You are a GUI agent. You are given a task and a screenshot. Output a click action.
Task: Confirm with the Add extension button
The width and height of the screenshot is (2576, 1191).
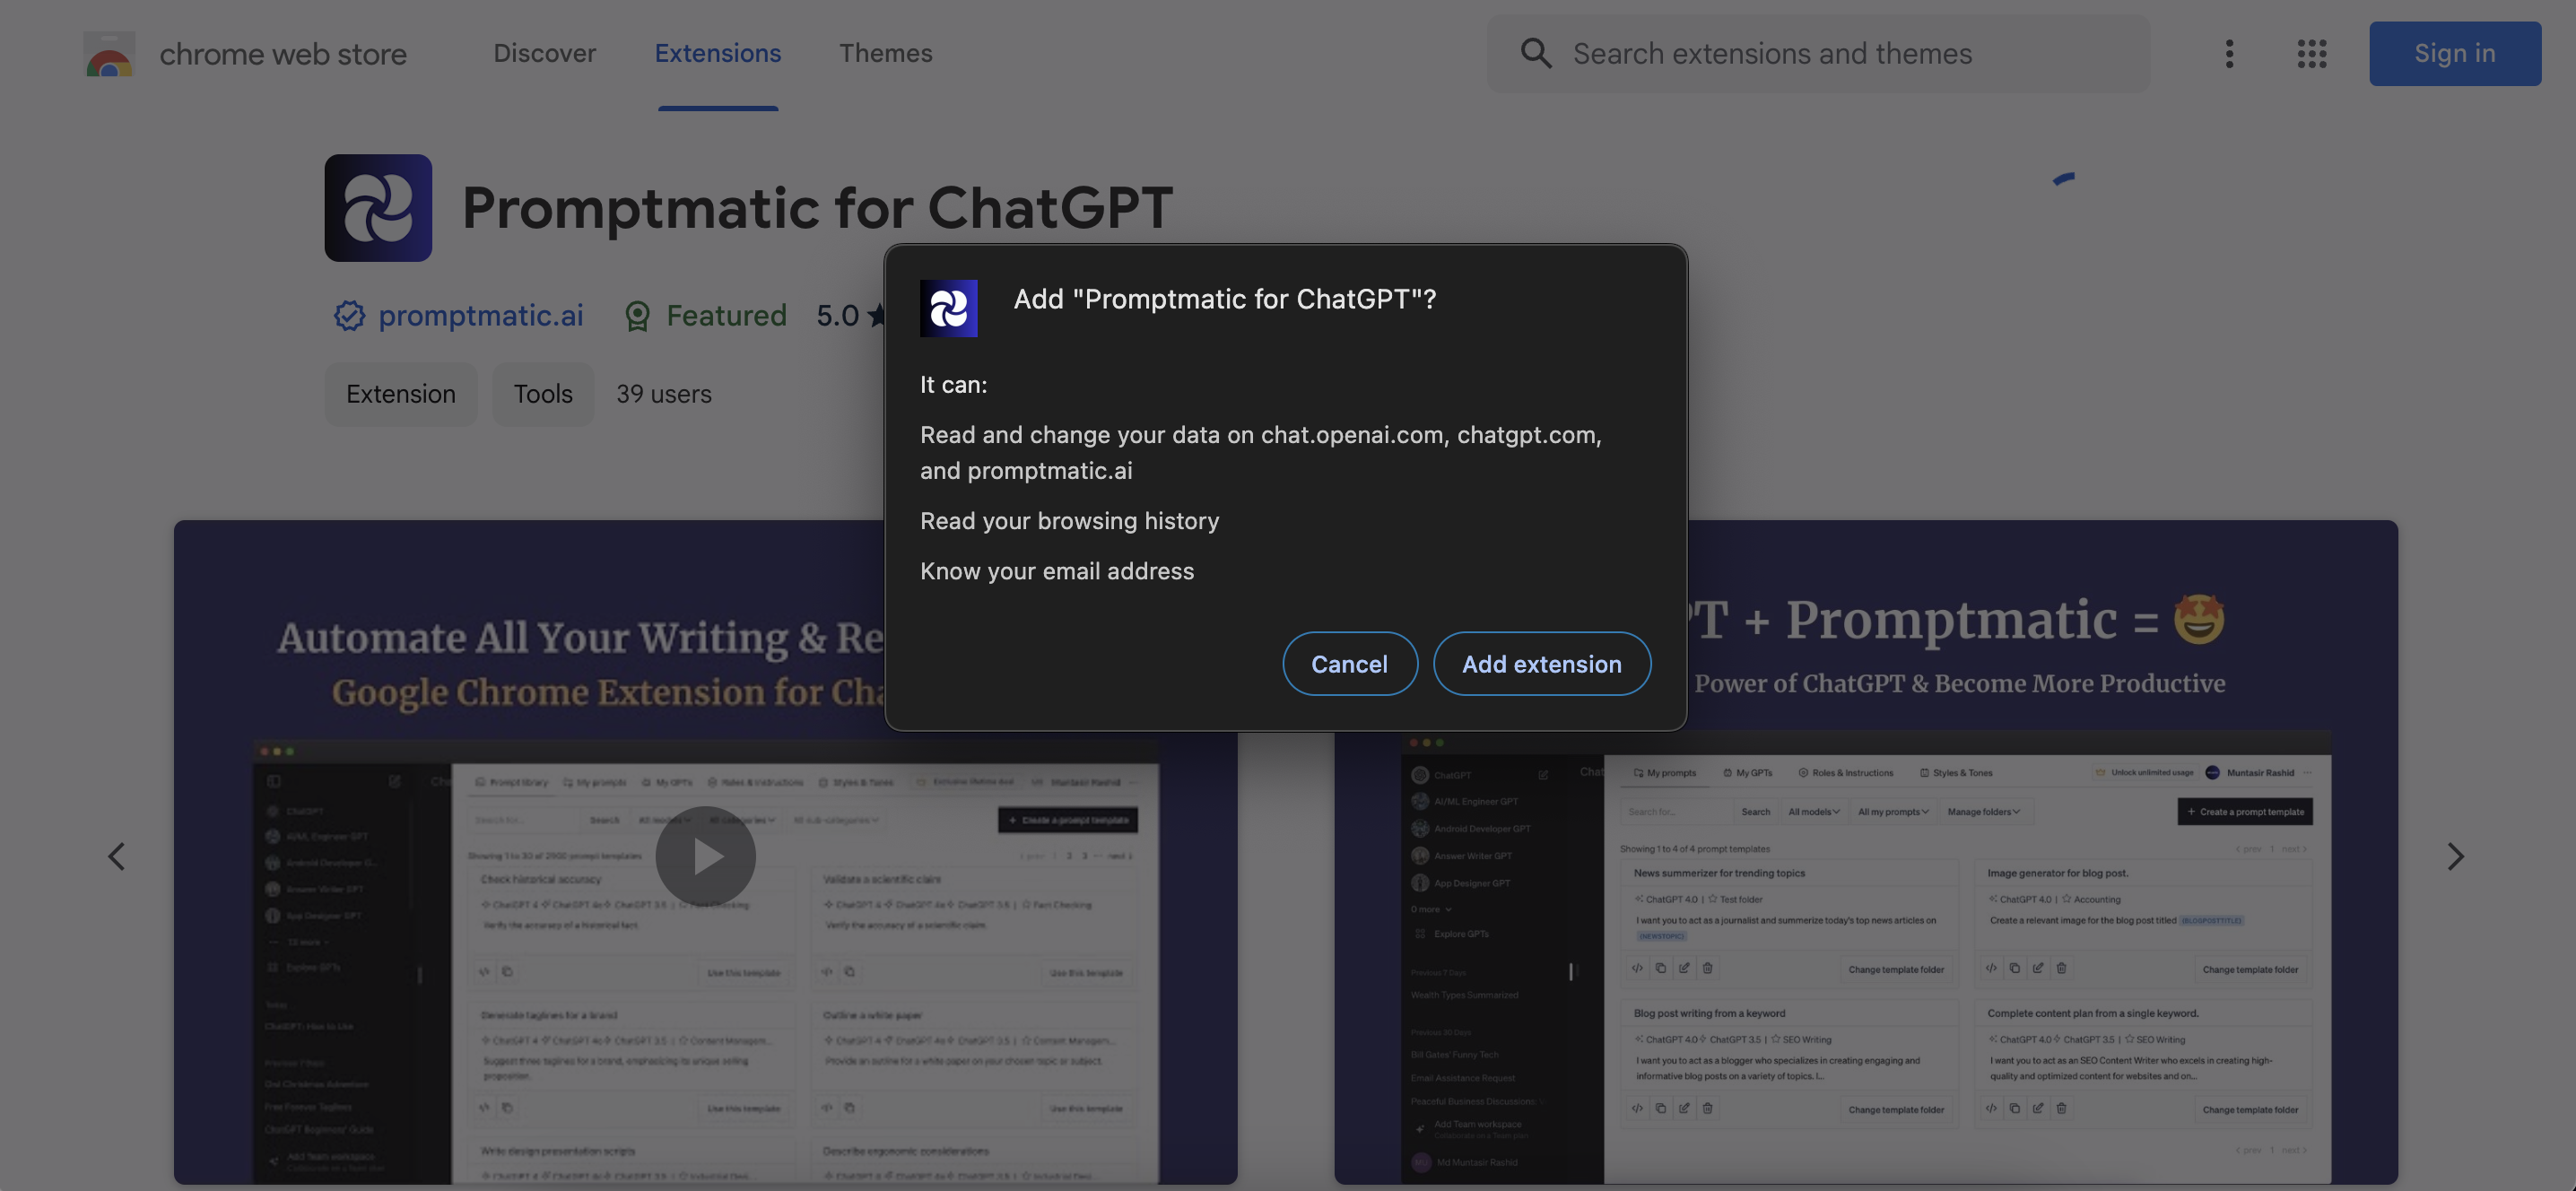click(1541, 664)
